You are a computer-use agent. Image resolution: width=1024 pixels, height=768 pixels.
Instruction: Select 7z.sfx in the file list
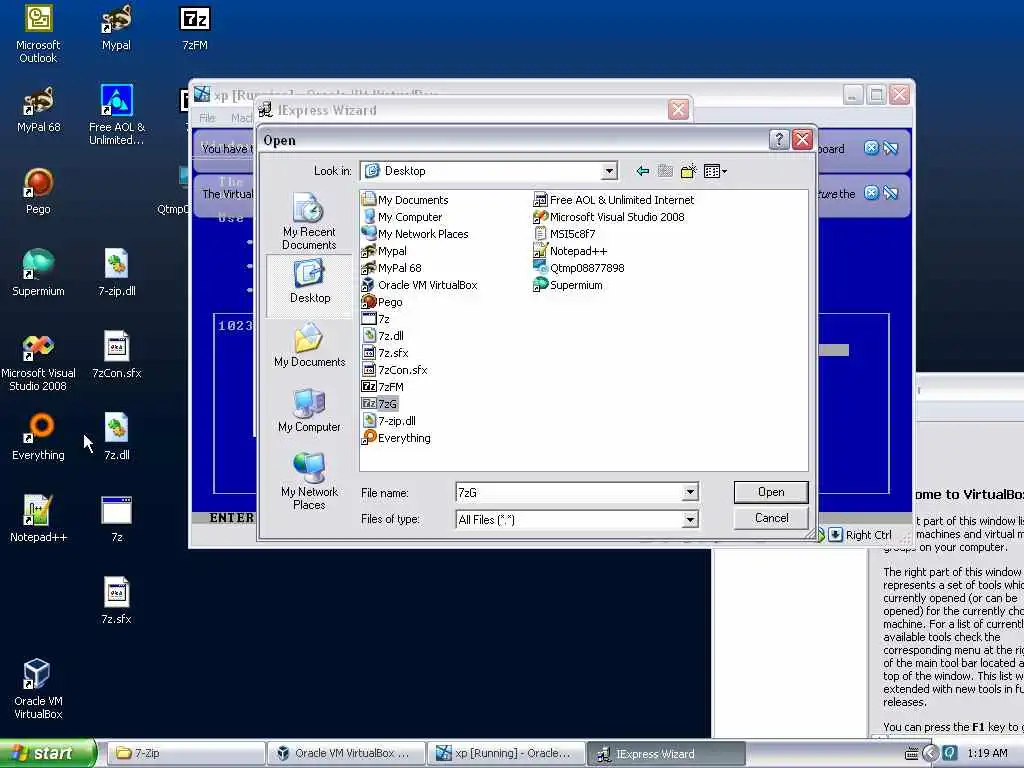coord(385,353)
